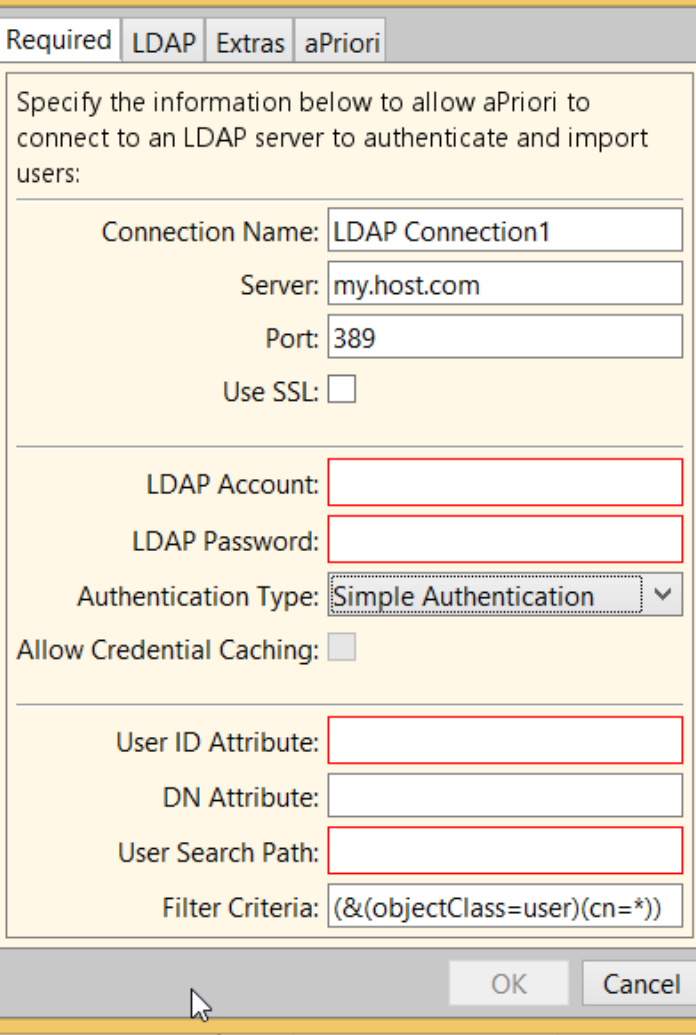Open the LDAP tab
The width and height of the screenshot is (696, 1035).
164,44
